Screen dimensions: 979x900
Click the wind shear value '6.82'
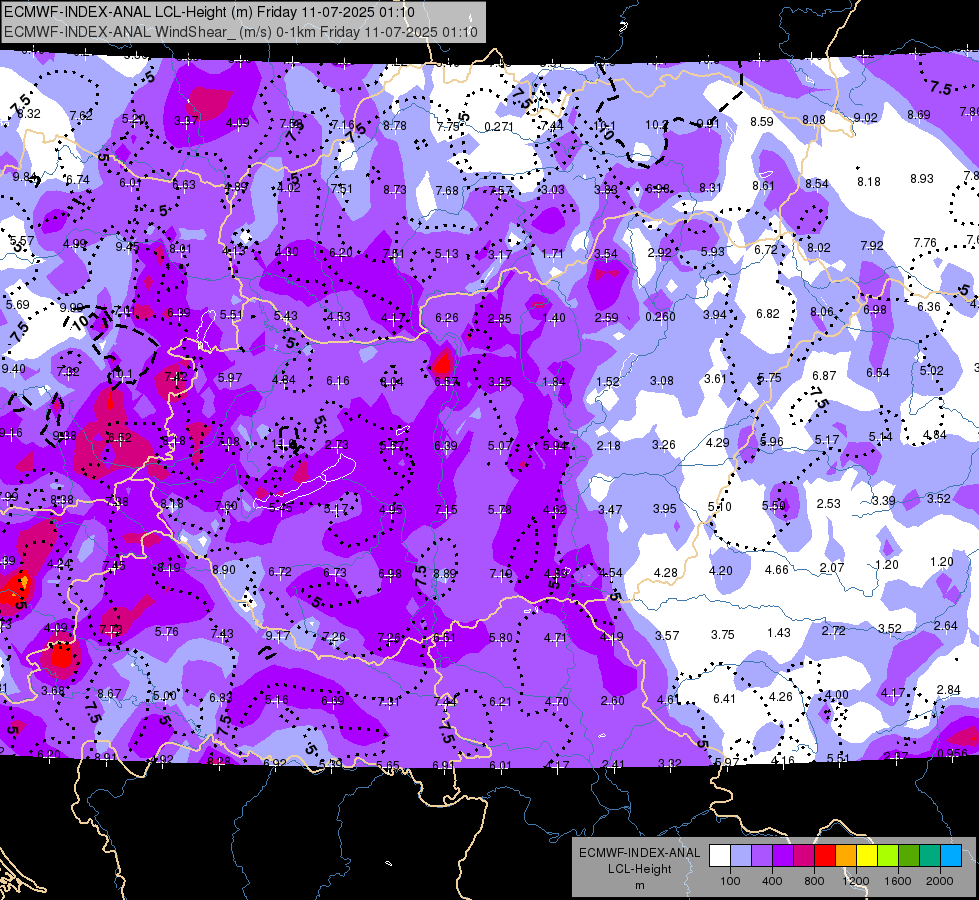pyautogui.click(x=767, y=314)
